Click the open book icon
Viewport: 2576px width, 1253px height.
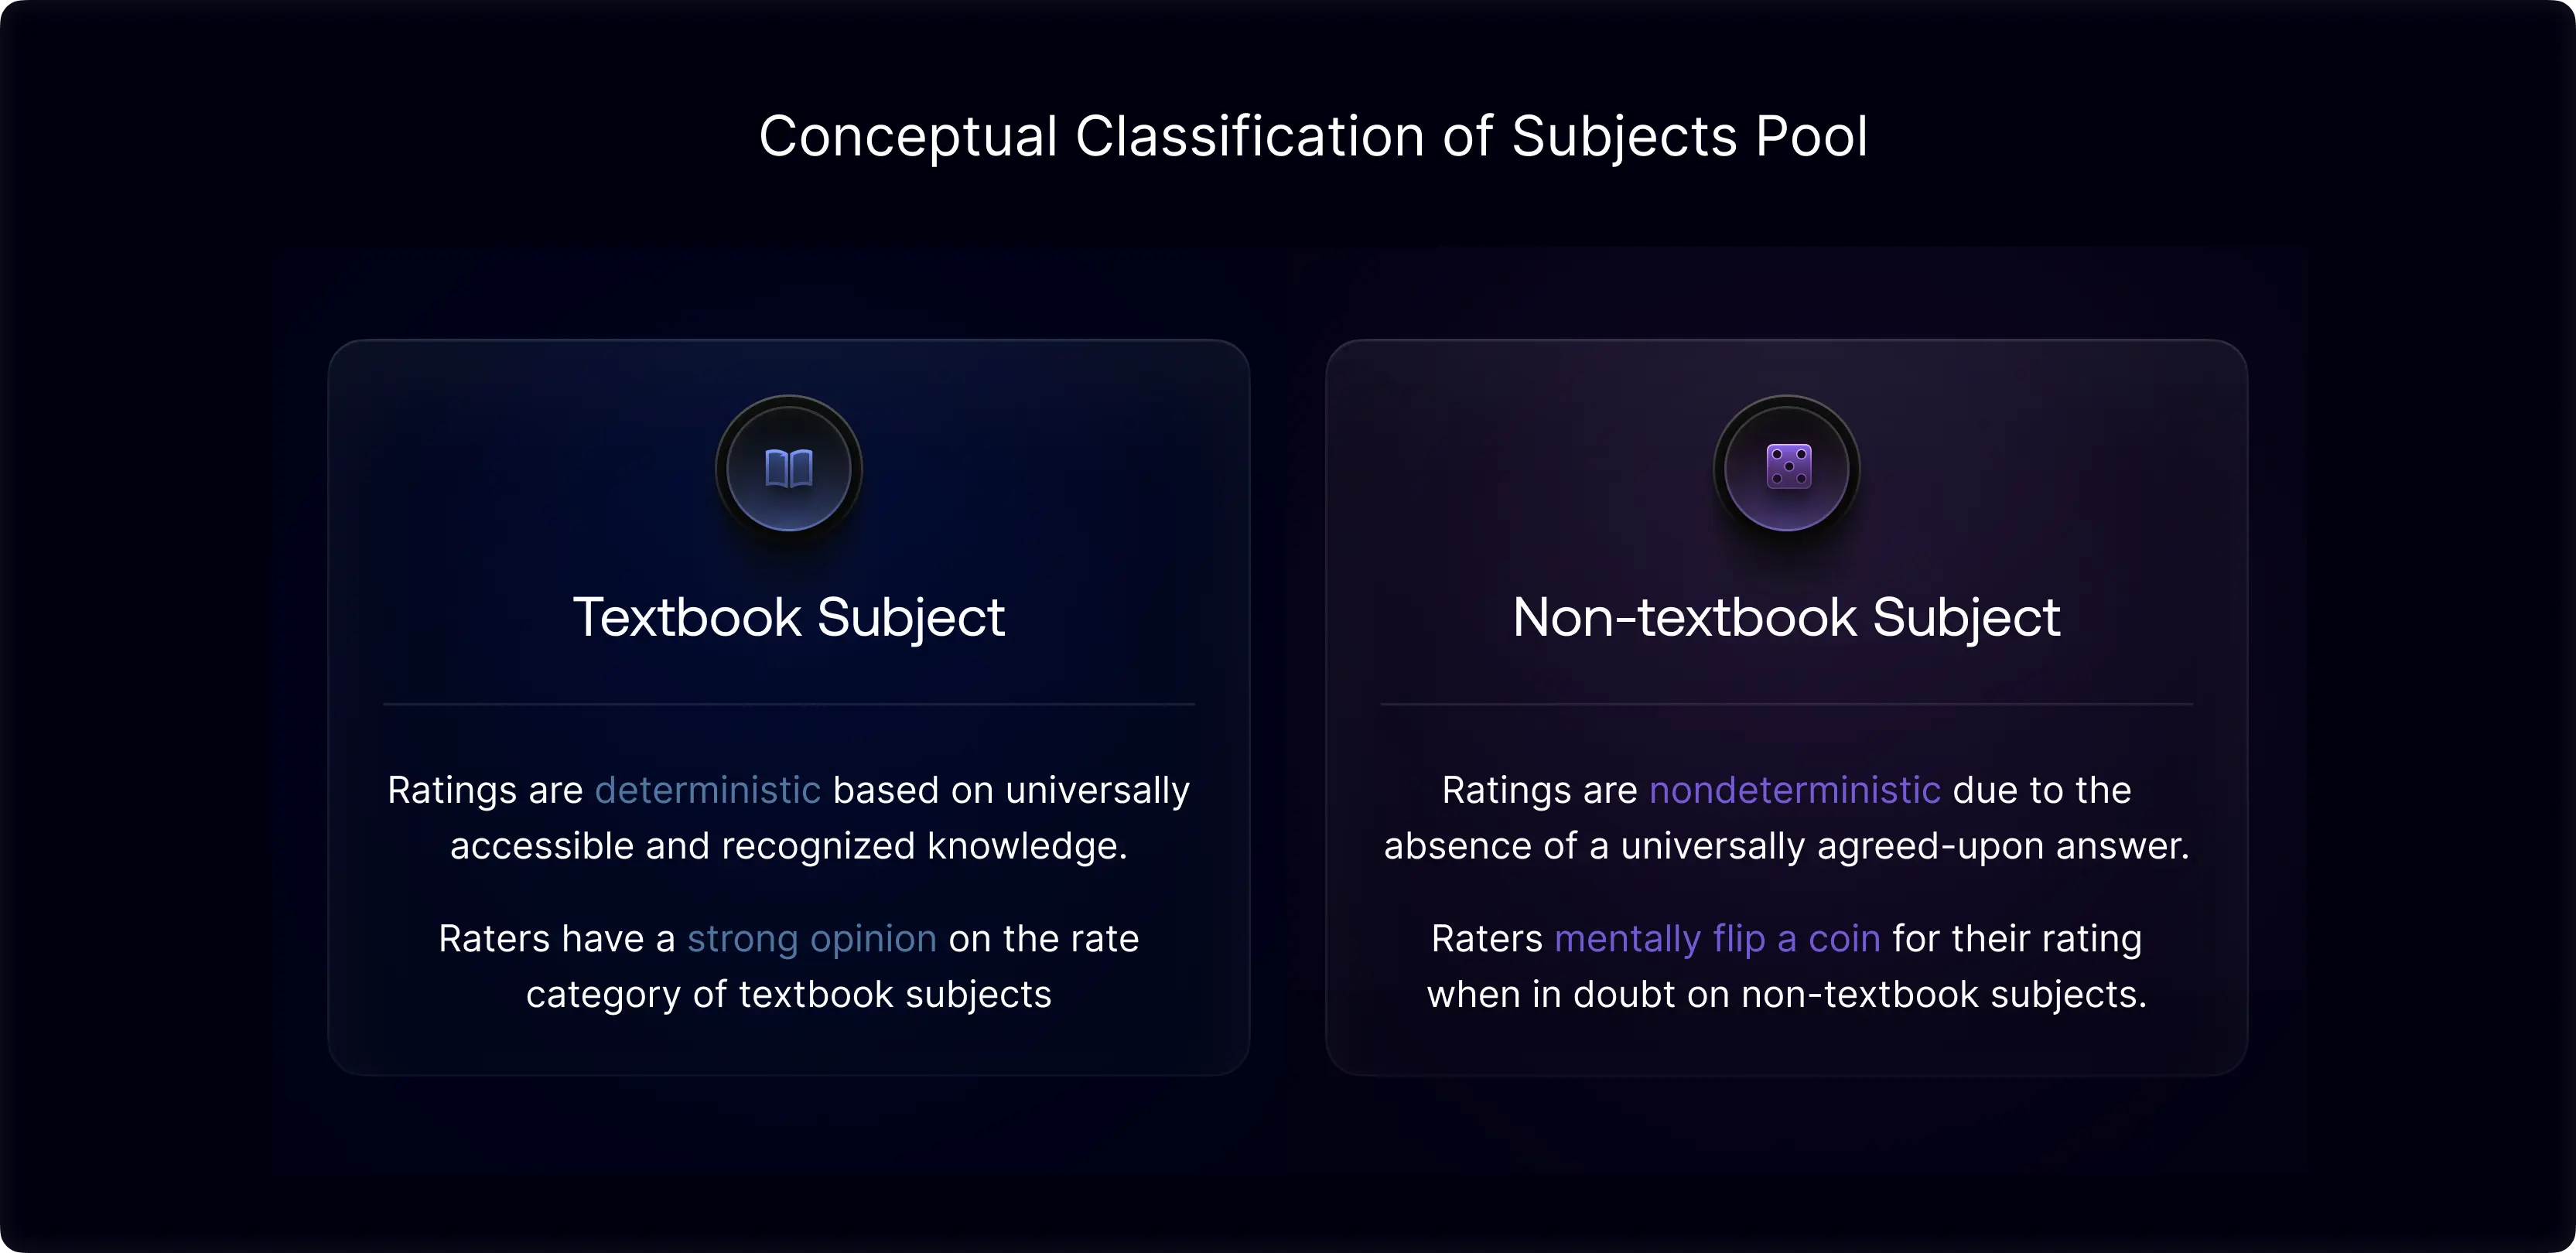(x=789, y=468)
